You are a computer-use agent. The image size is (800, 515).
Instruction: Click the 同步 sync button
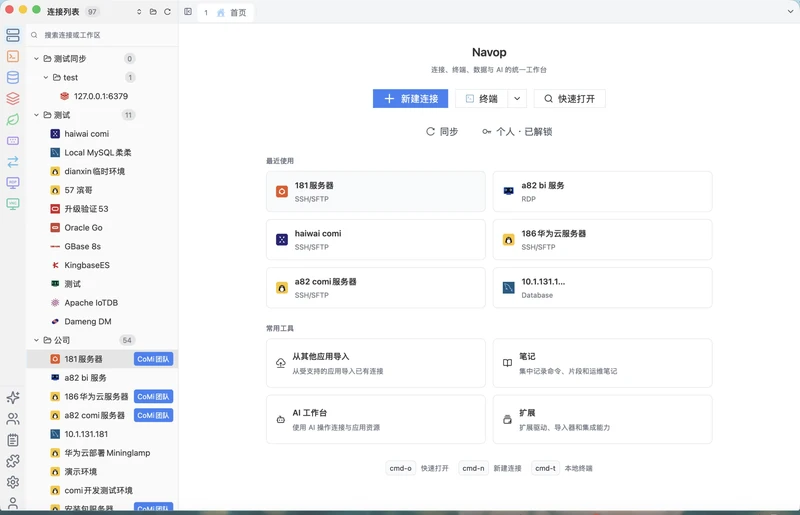click(x=442, y=132)
